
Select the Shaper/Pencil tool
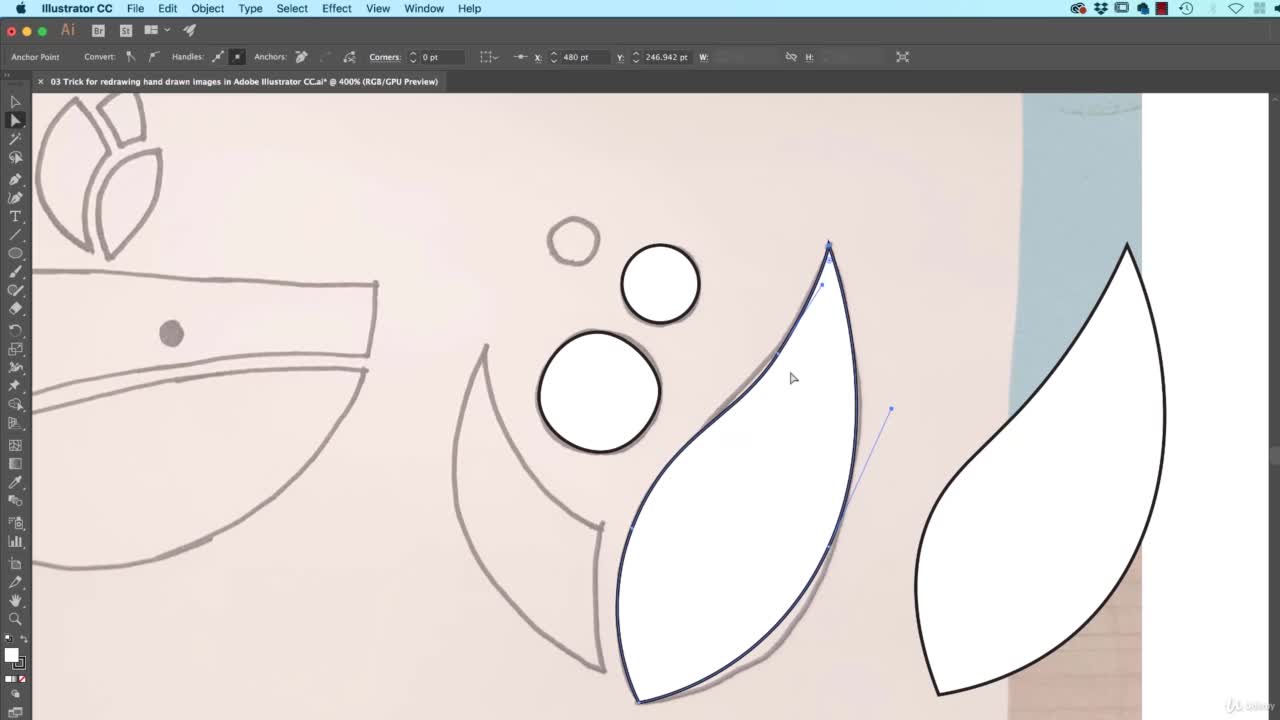15,290
